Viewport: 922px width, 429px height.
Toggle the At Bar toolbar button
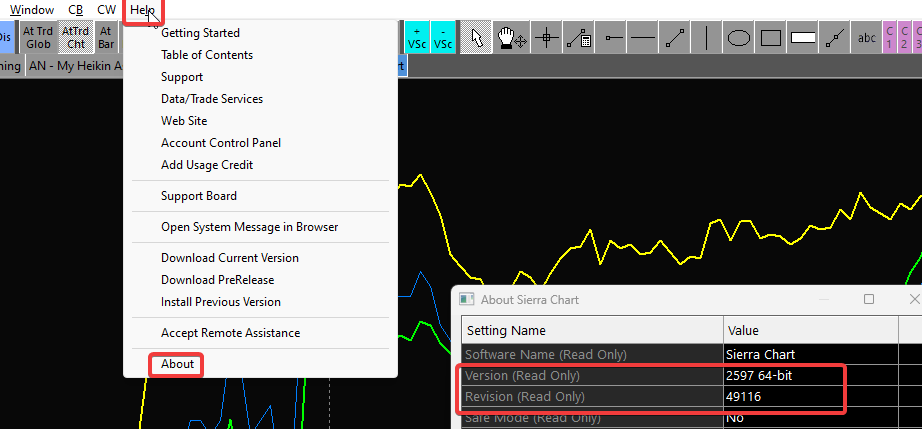(x=106, y=38)
